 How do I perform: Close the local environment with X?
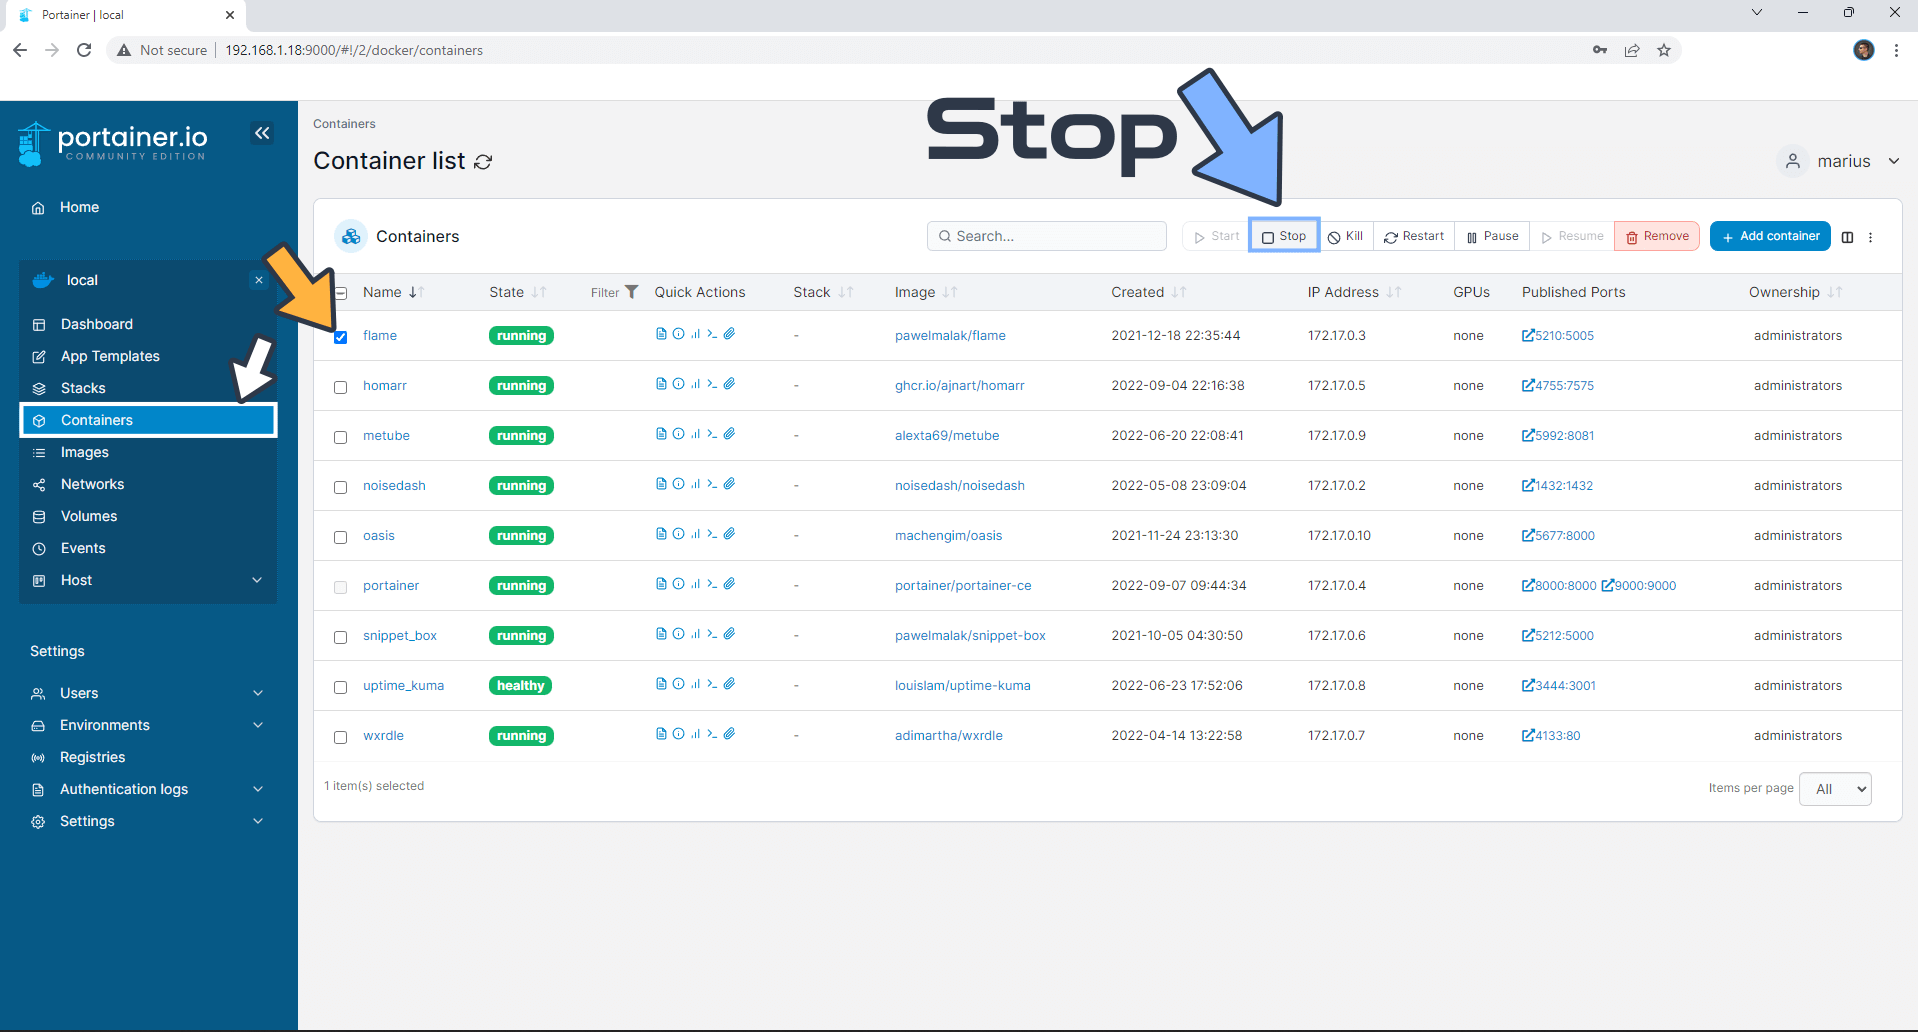click(x=259, y=280)
